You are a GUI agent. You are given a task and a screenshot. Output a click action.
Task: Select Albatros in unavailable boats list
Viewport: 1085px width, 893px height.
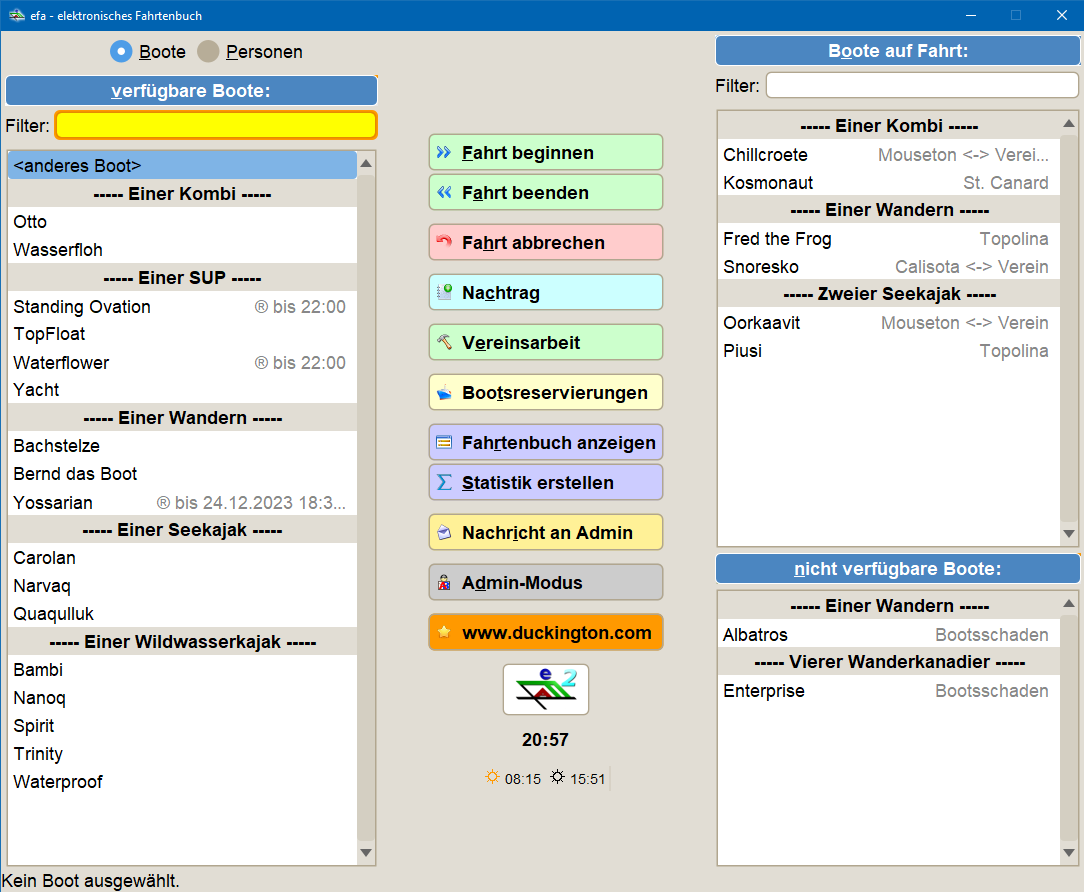[x=755, y=635]
